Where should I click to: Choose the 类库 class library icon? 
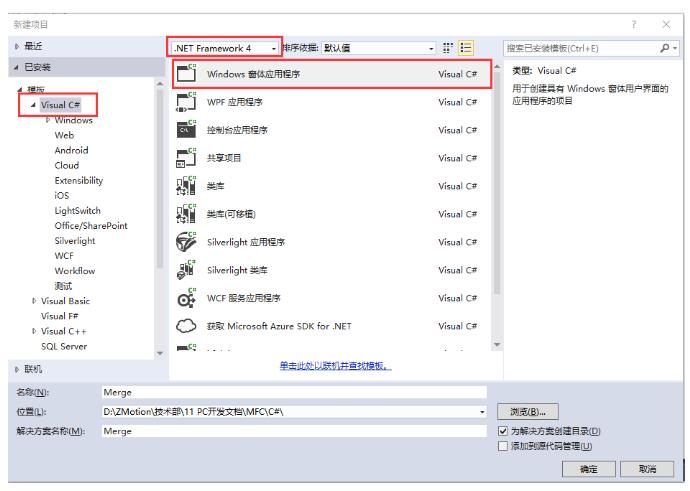pos(186,186)
